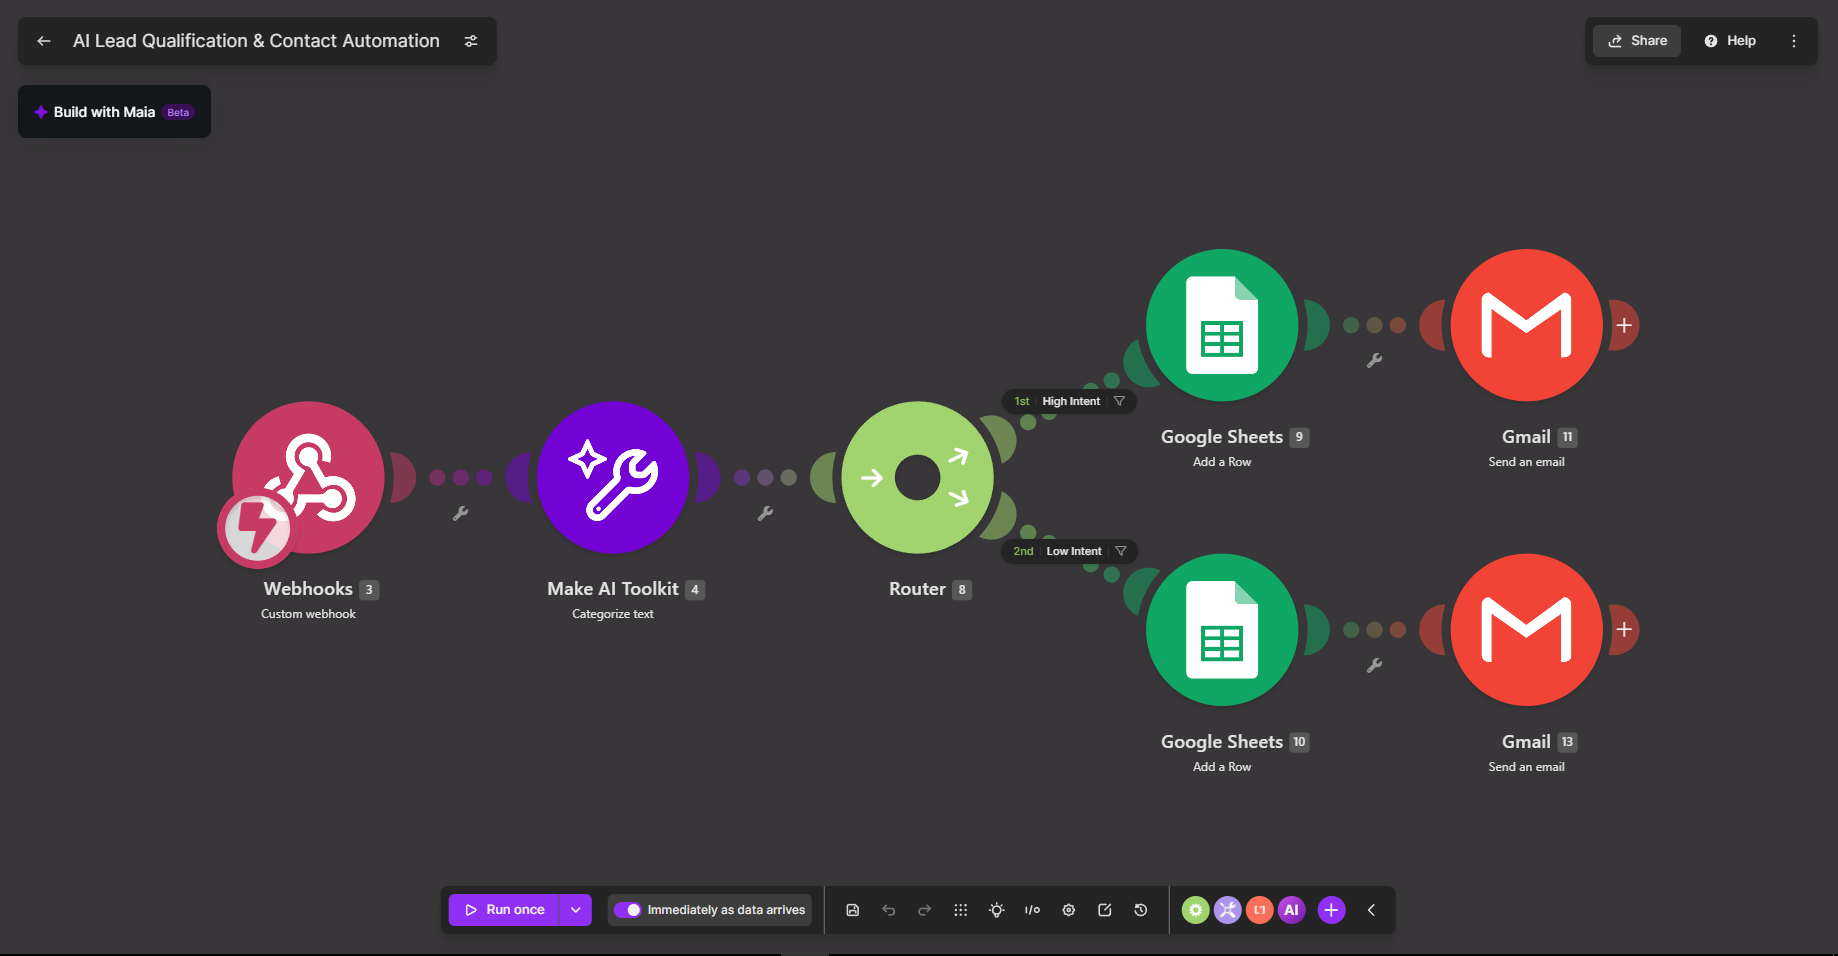Click the scenario title text
Viewport: 1838px width, 956px height.
[256, 41]
